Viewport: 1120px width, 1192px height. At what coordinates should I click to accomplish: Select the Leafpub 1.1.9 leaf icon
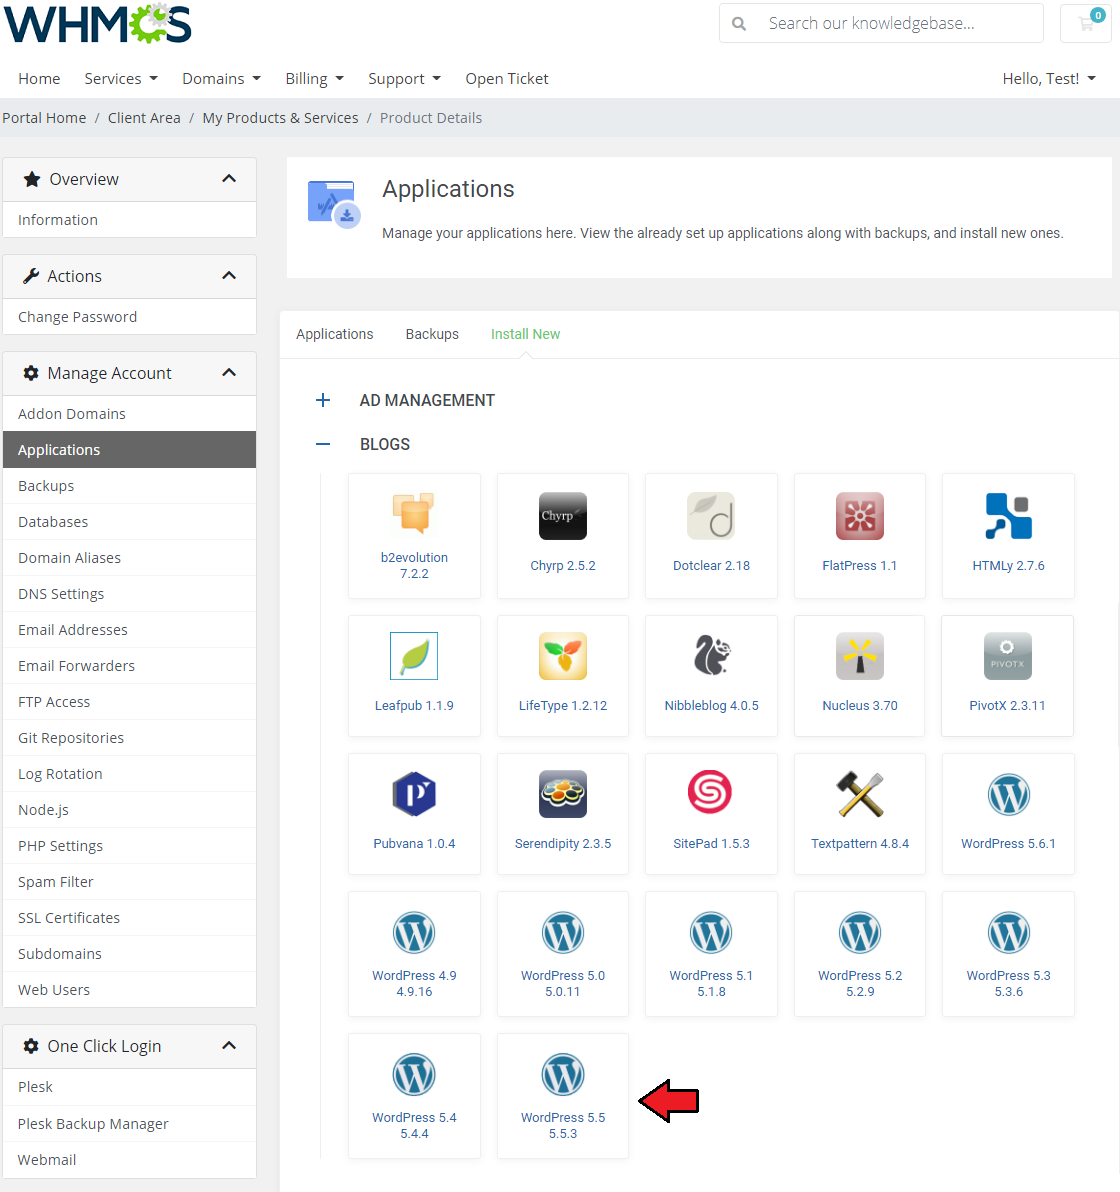pyautogui.click(x=414, y=656)
